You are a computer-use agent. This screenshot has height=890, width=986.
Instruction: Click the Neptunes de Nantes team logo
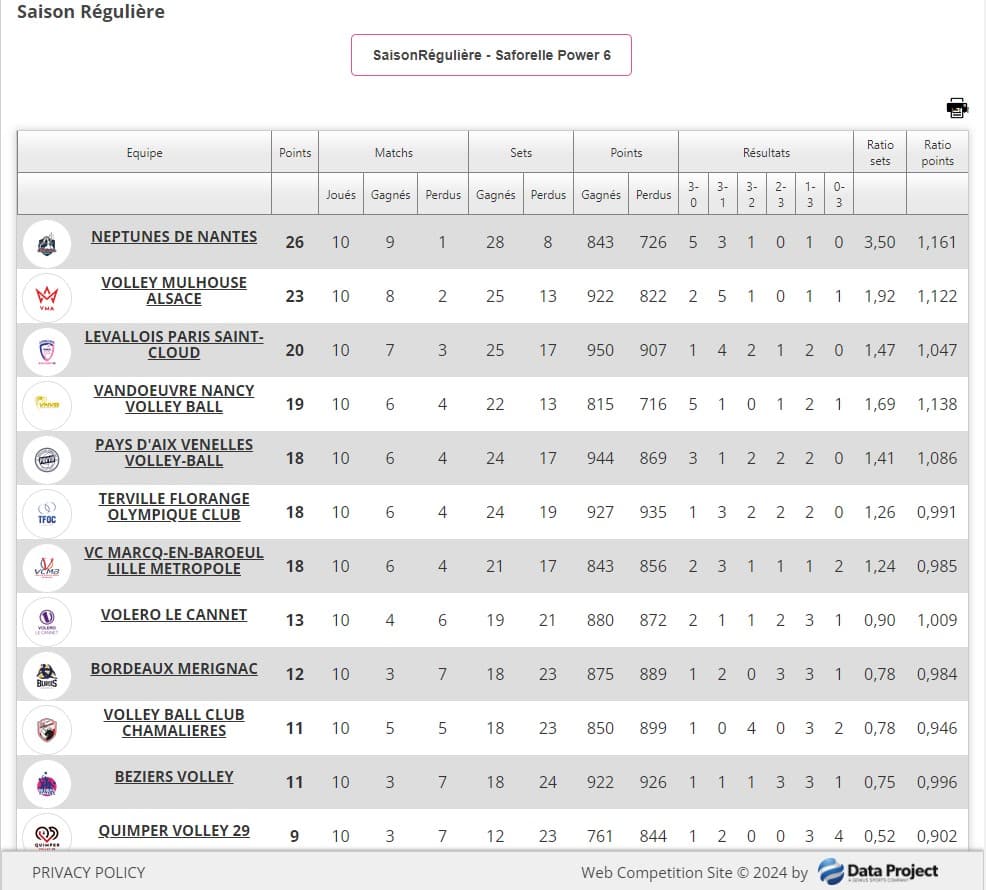(x=47, y=243)
